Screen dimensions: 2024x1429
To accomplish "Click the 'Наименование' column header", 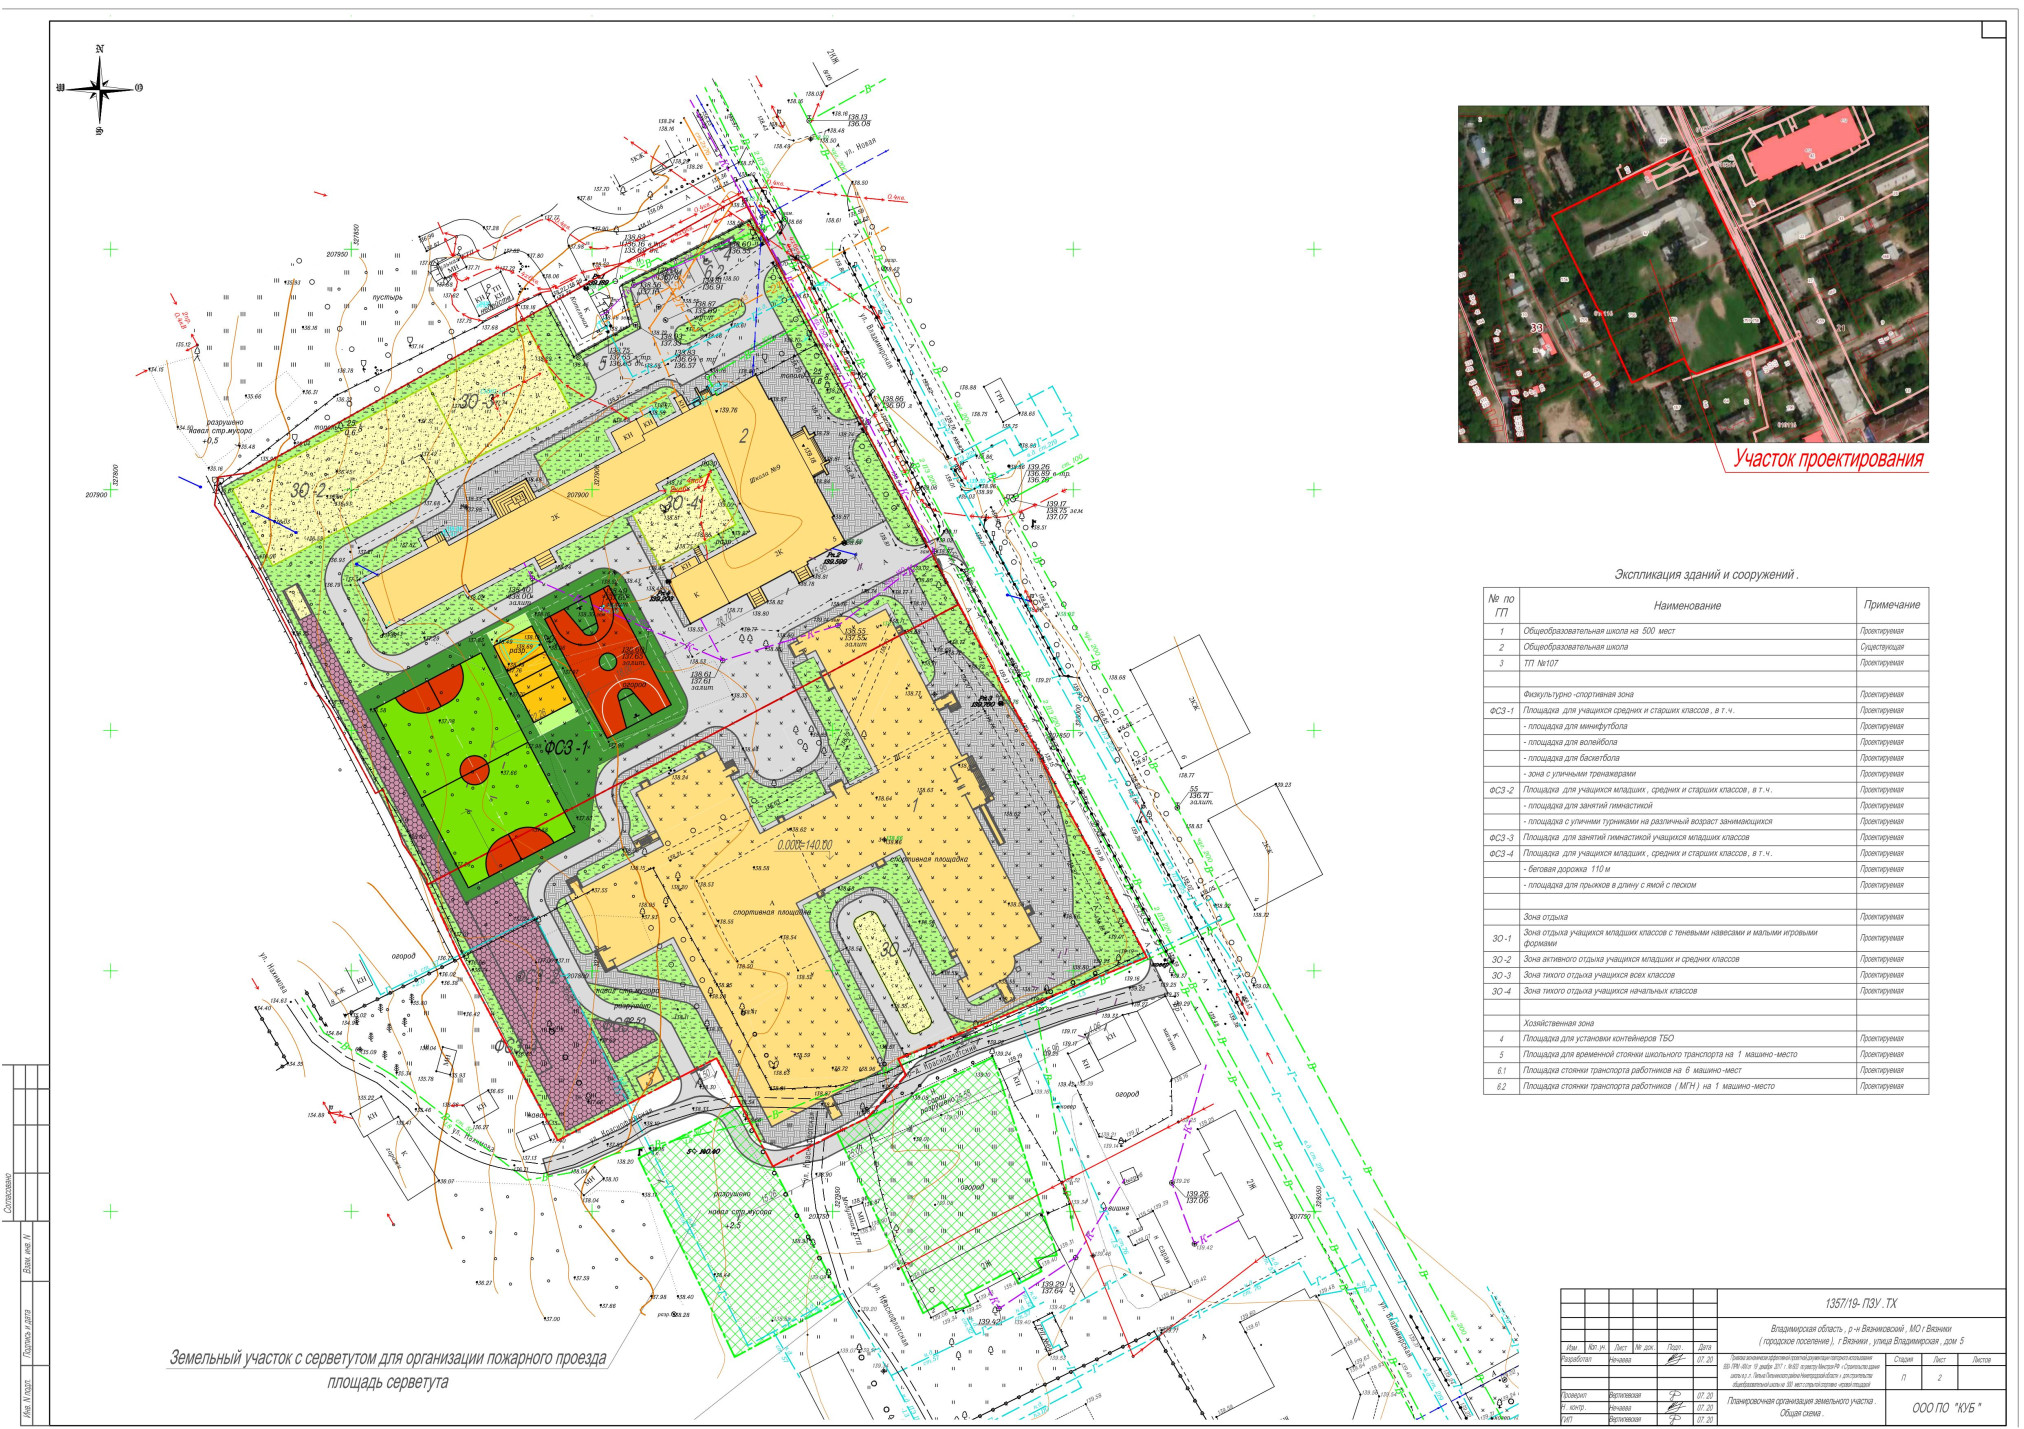I will 1687,605.
